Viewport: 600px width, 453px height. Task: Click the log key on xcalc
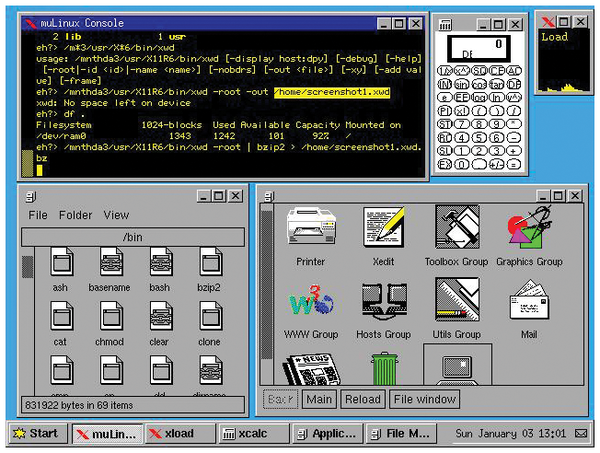pos(479,98)
